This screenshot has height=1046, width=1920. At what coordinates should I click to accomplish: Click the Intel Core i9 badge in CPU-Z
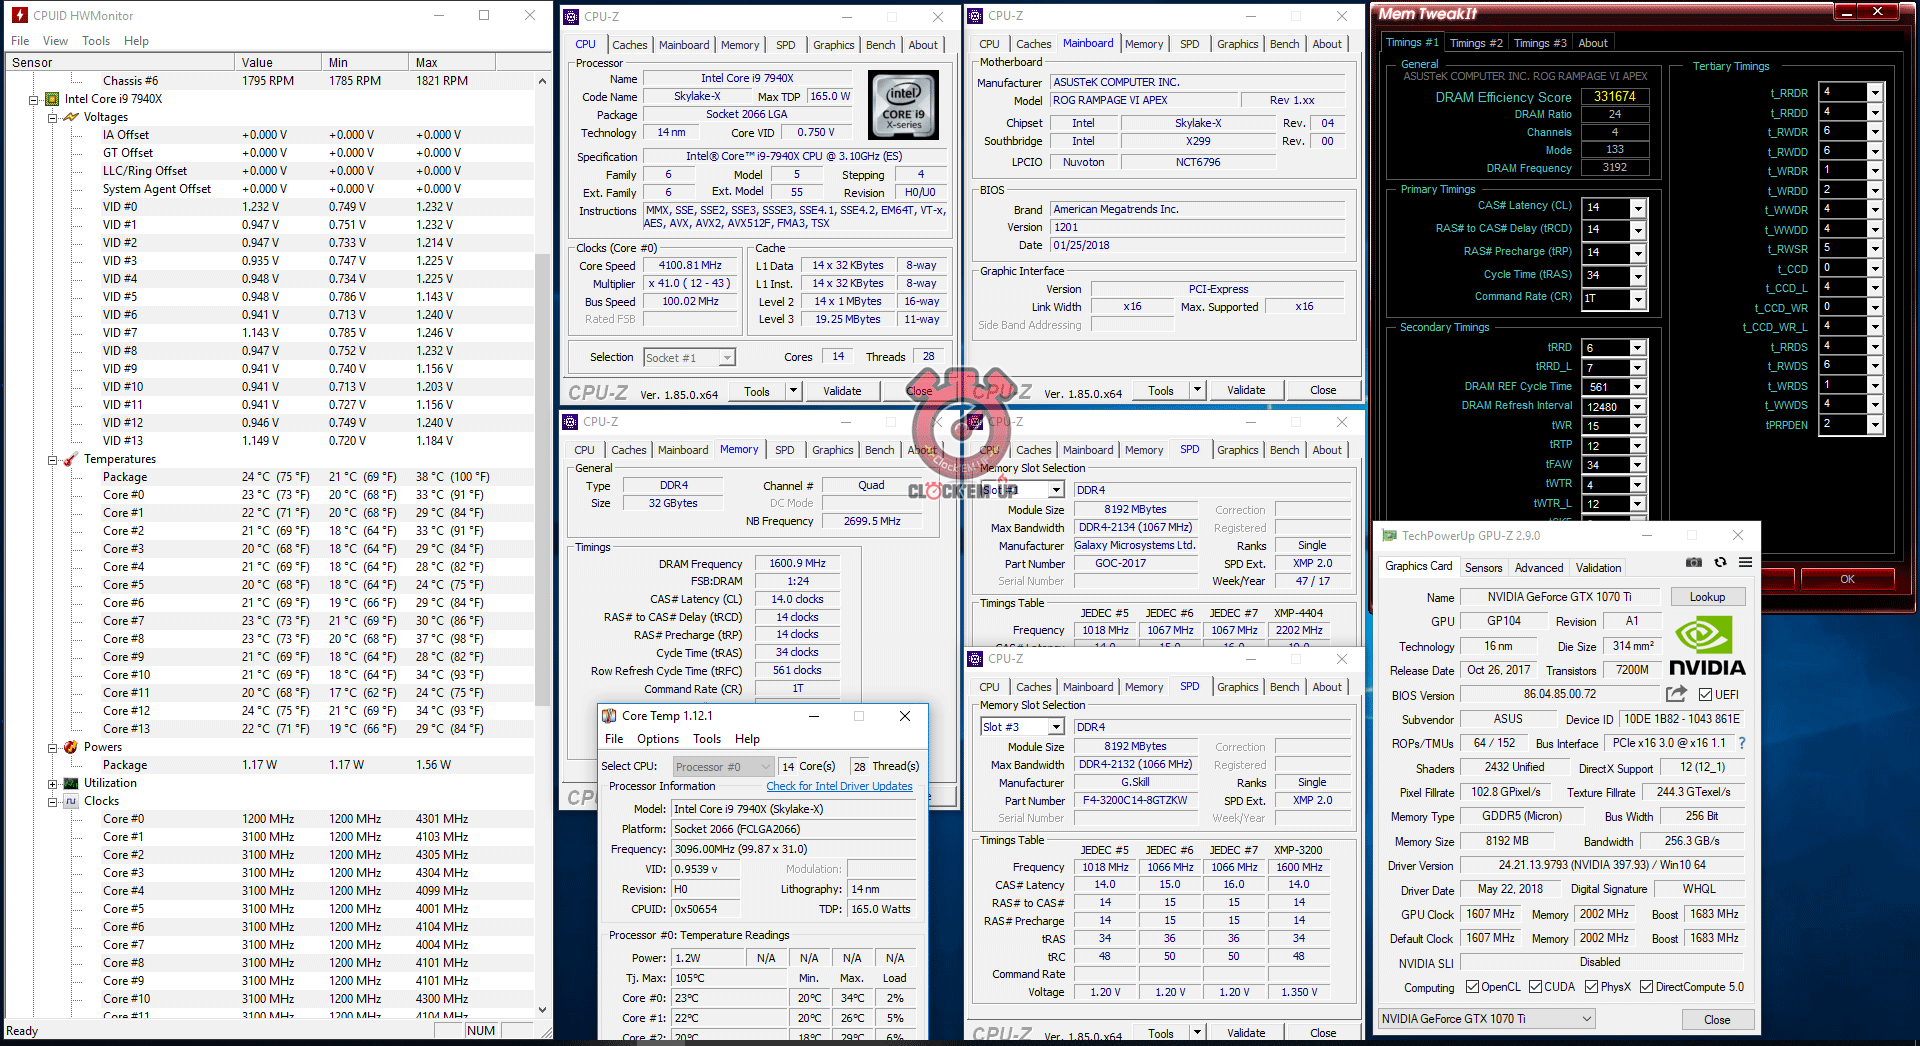tap(903, 105)
